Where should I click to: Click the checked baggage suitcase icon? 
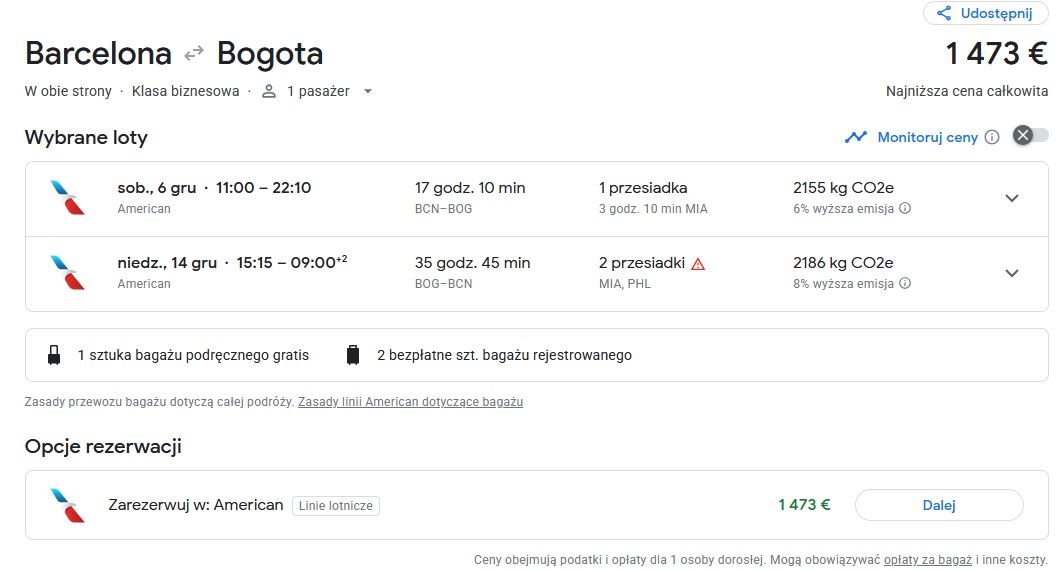[353, 355]
